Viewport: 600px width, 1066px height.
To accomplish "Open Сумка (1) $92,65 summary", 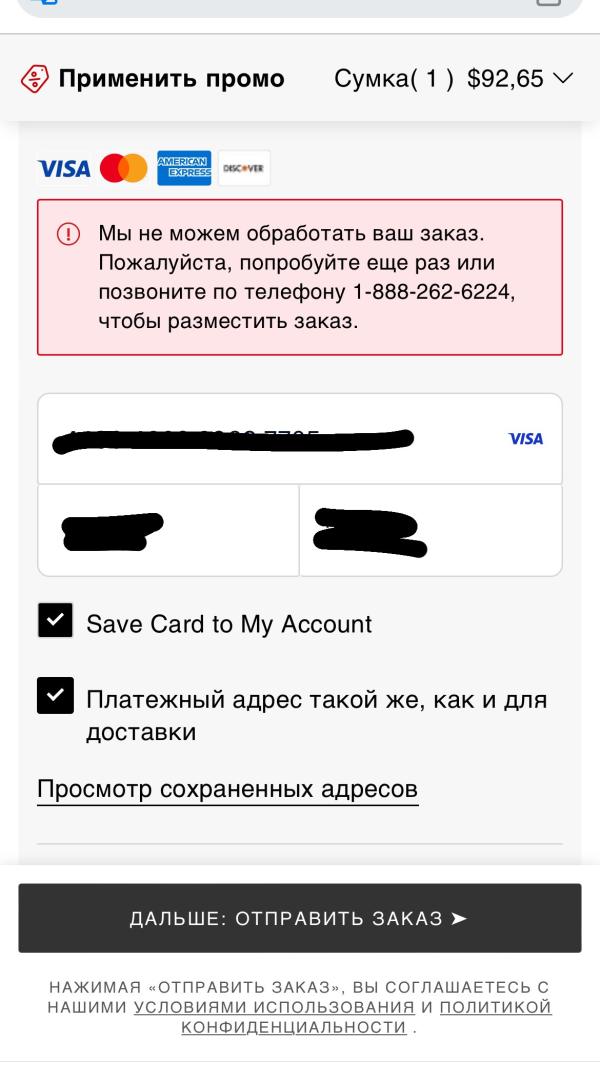I will pyautogui.click(x=454, y=79).
